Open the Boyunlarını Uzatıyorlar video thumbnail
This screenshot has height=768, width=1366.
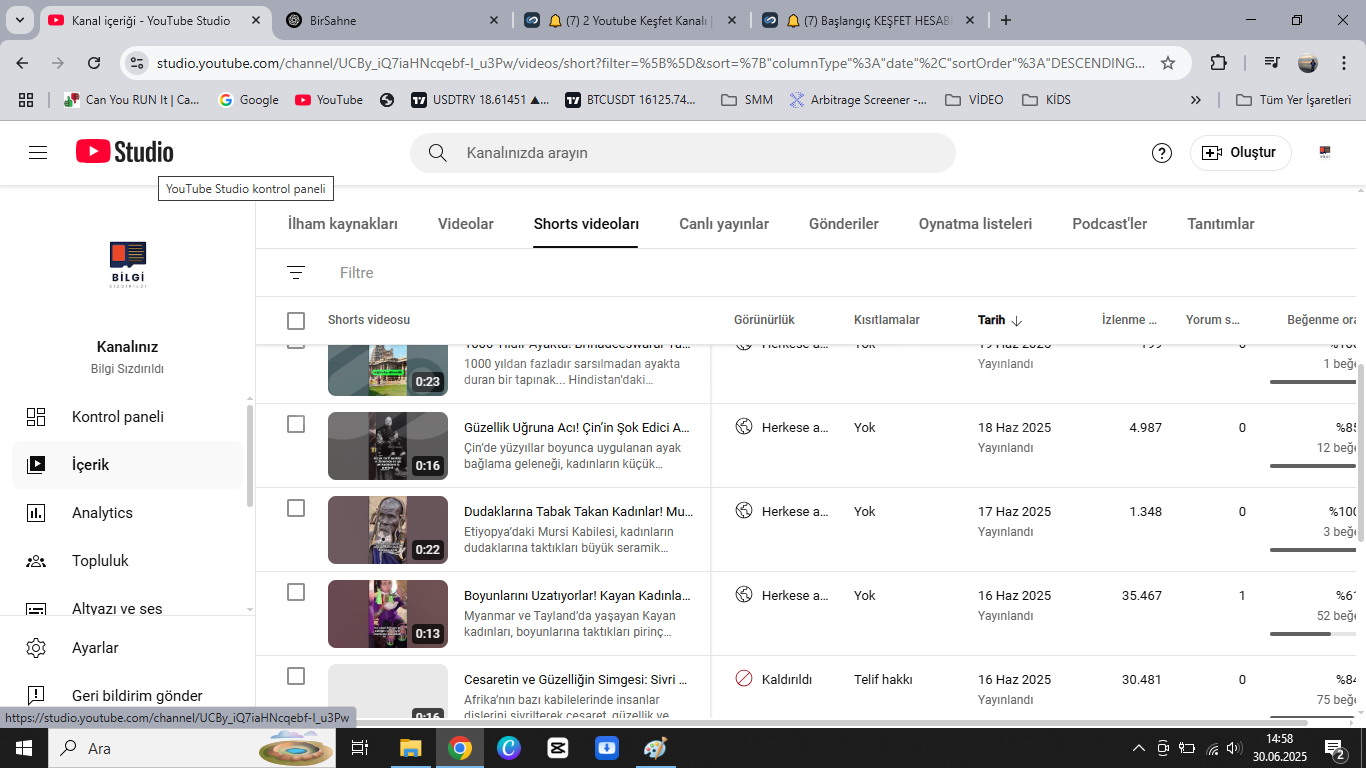pyautogui.click(x=388, y=614)
